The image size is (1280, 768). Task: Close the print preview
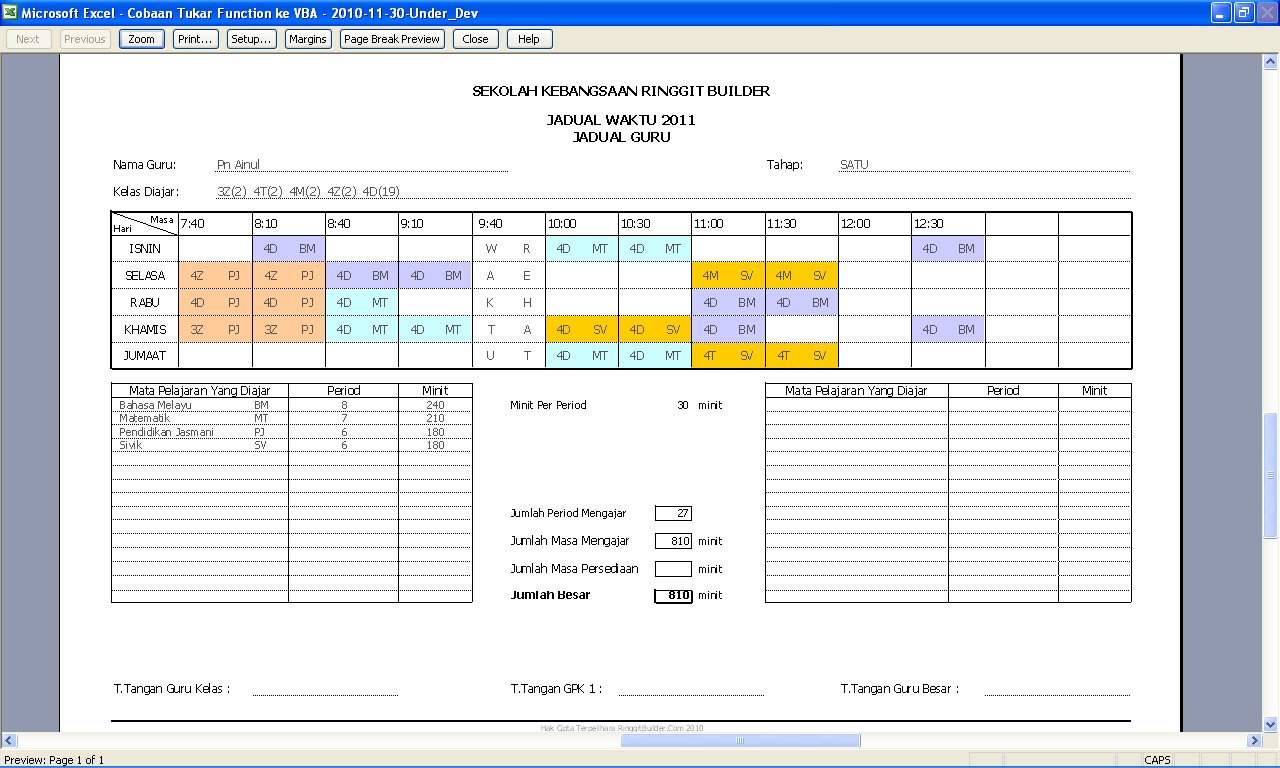475,38
